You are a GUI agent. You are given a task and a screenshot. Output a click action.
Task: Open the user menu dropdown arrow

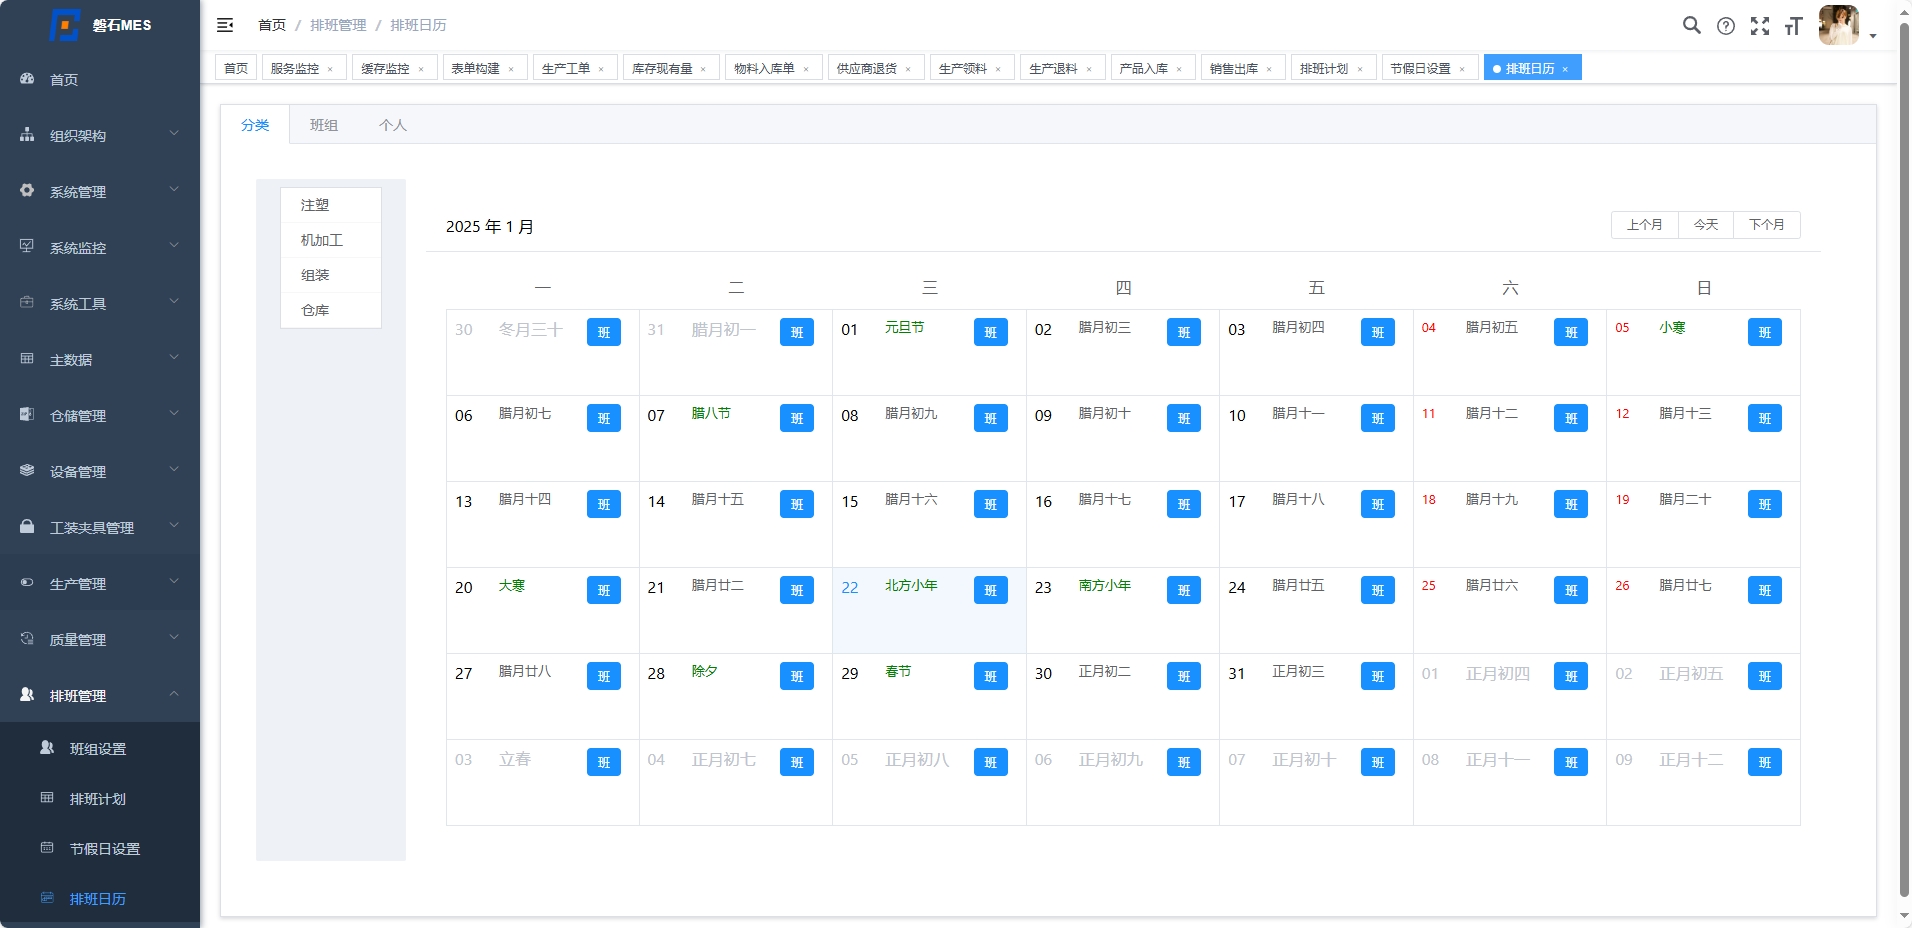click(x=1873, y=36)
